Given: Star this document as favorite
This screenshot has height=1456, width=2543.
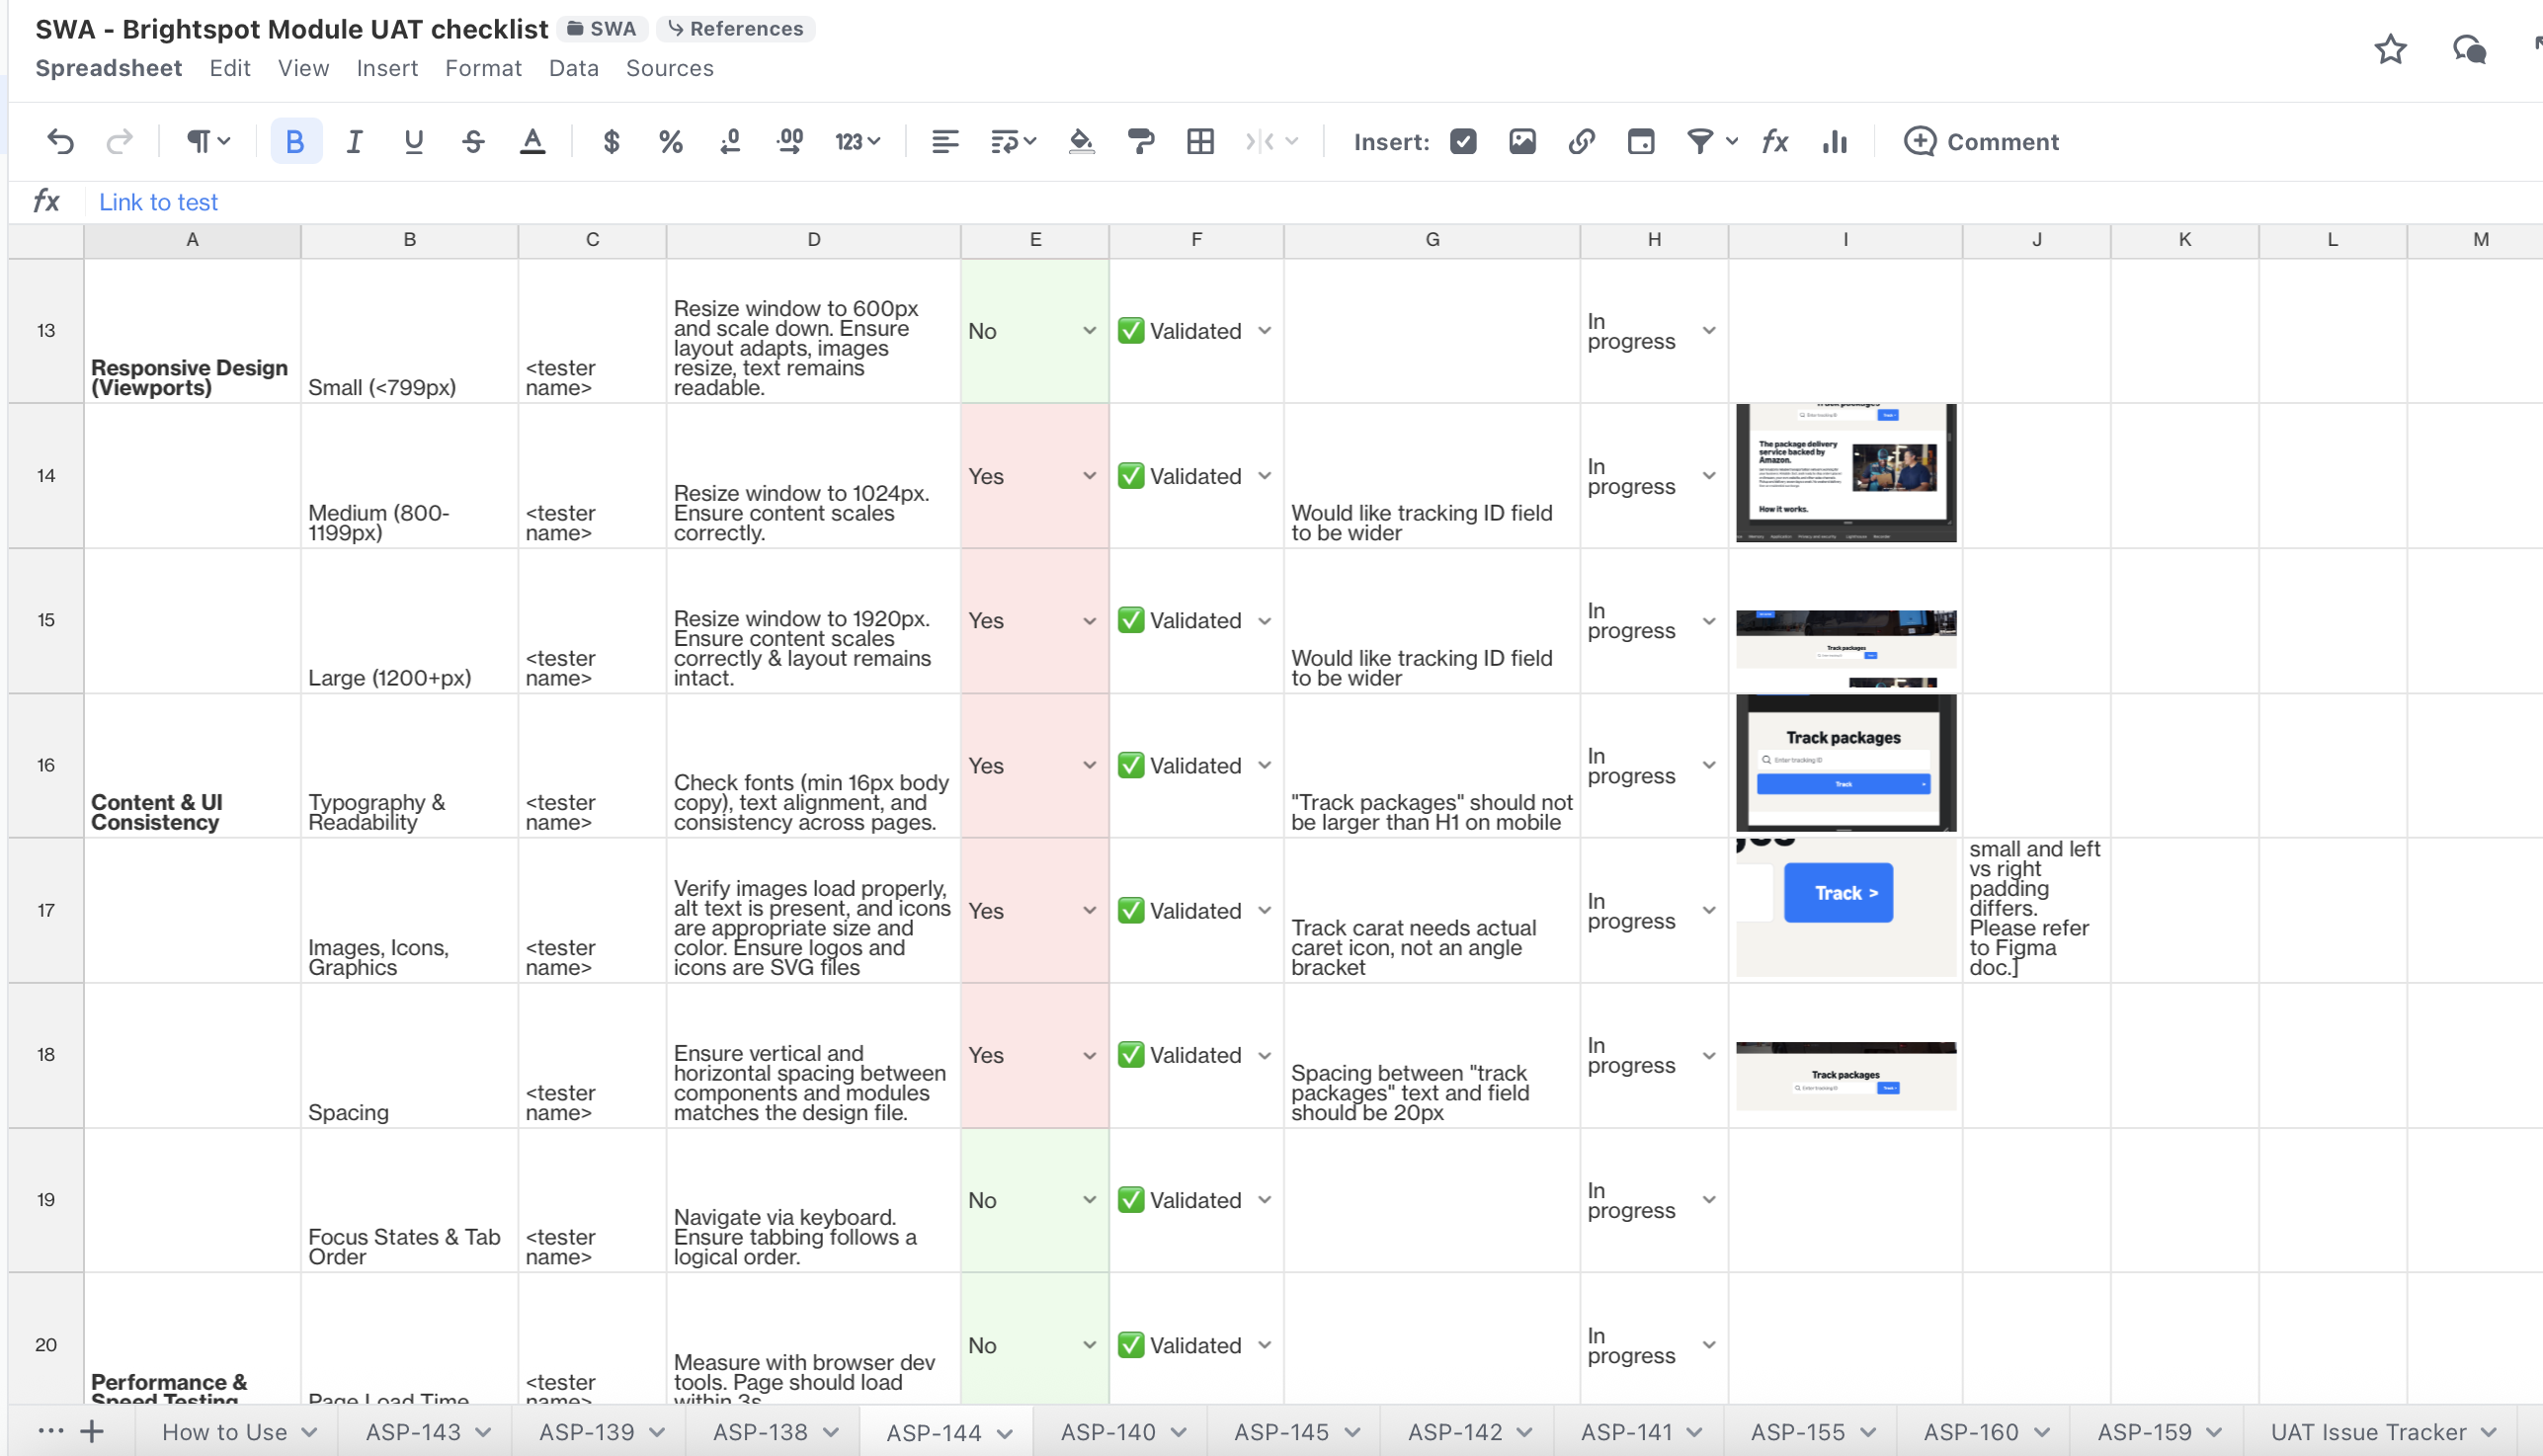Looking at the screenshot, I should point(2389,49).
